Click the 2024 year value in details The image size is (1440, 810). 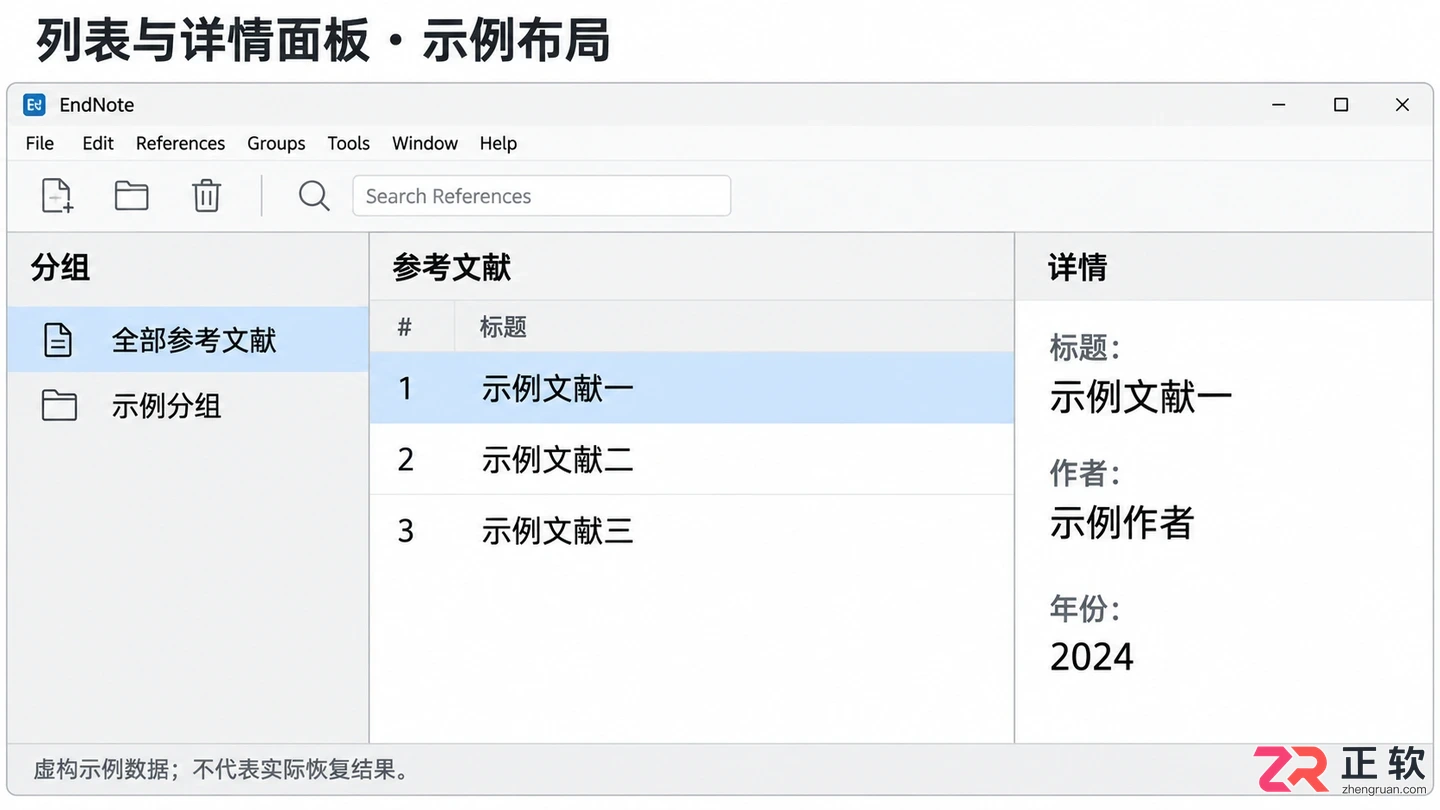click(1092, 657)
